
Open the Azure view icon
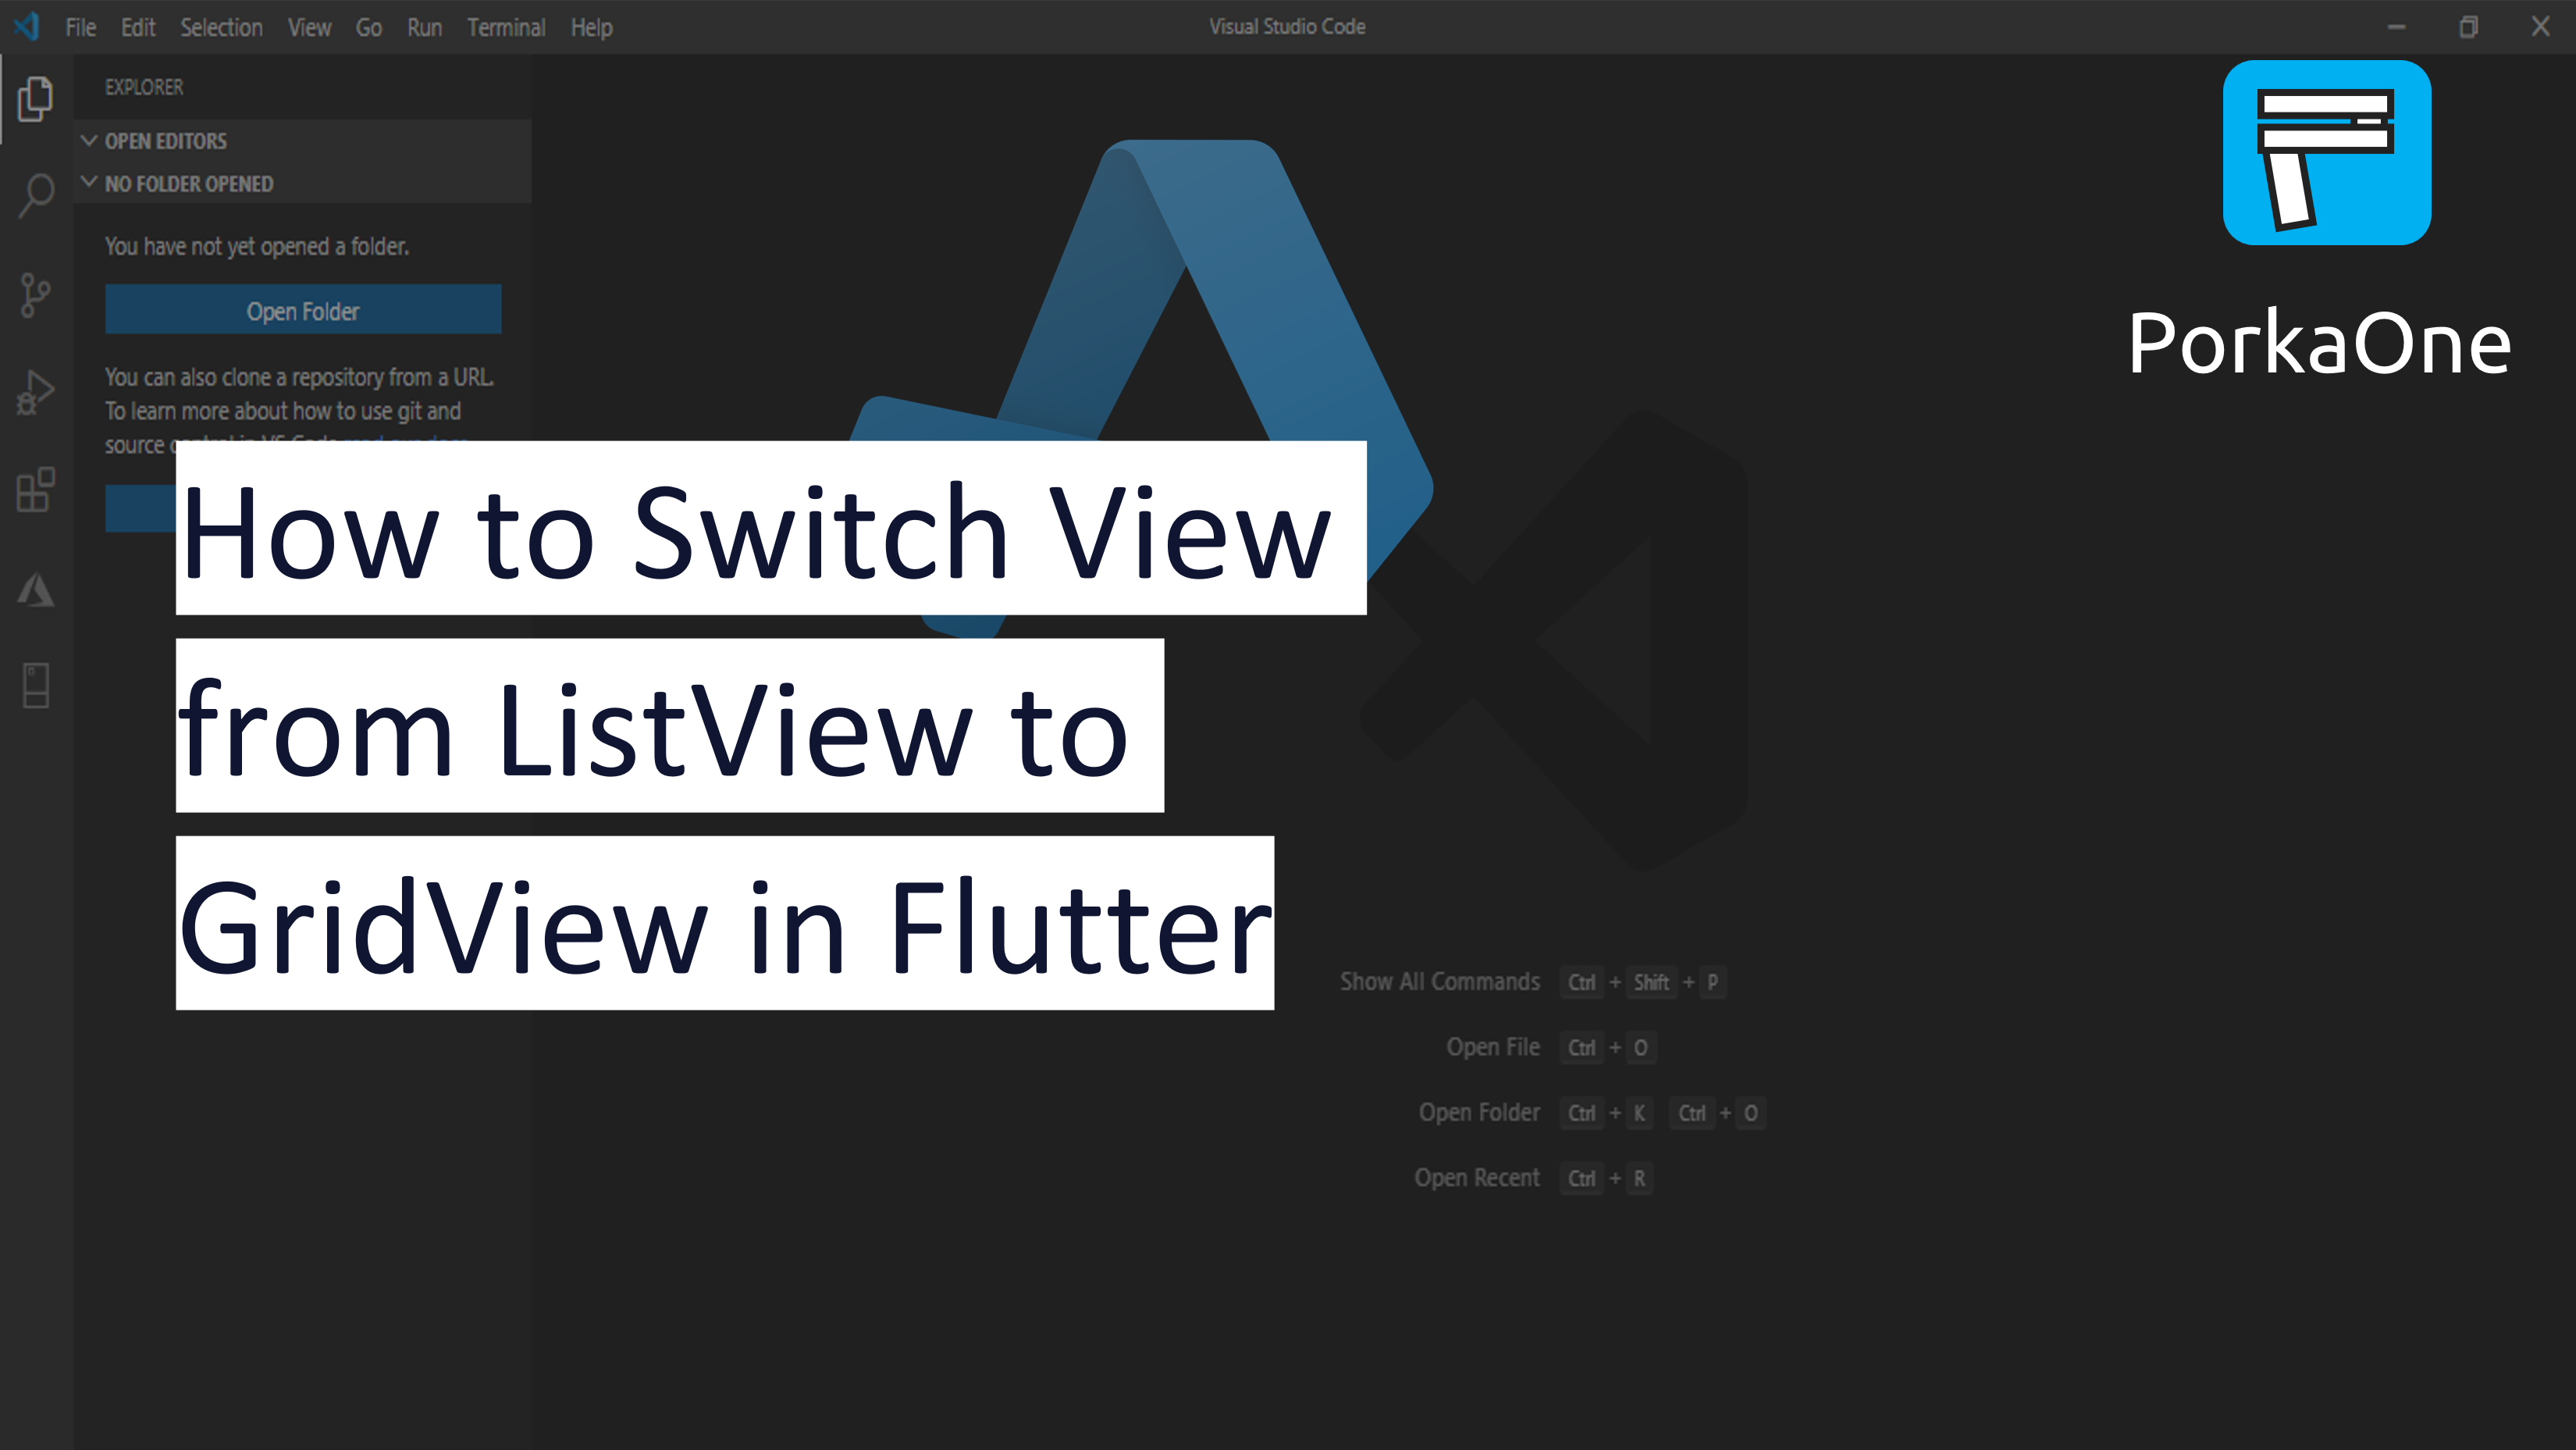pos(36,589)
